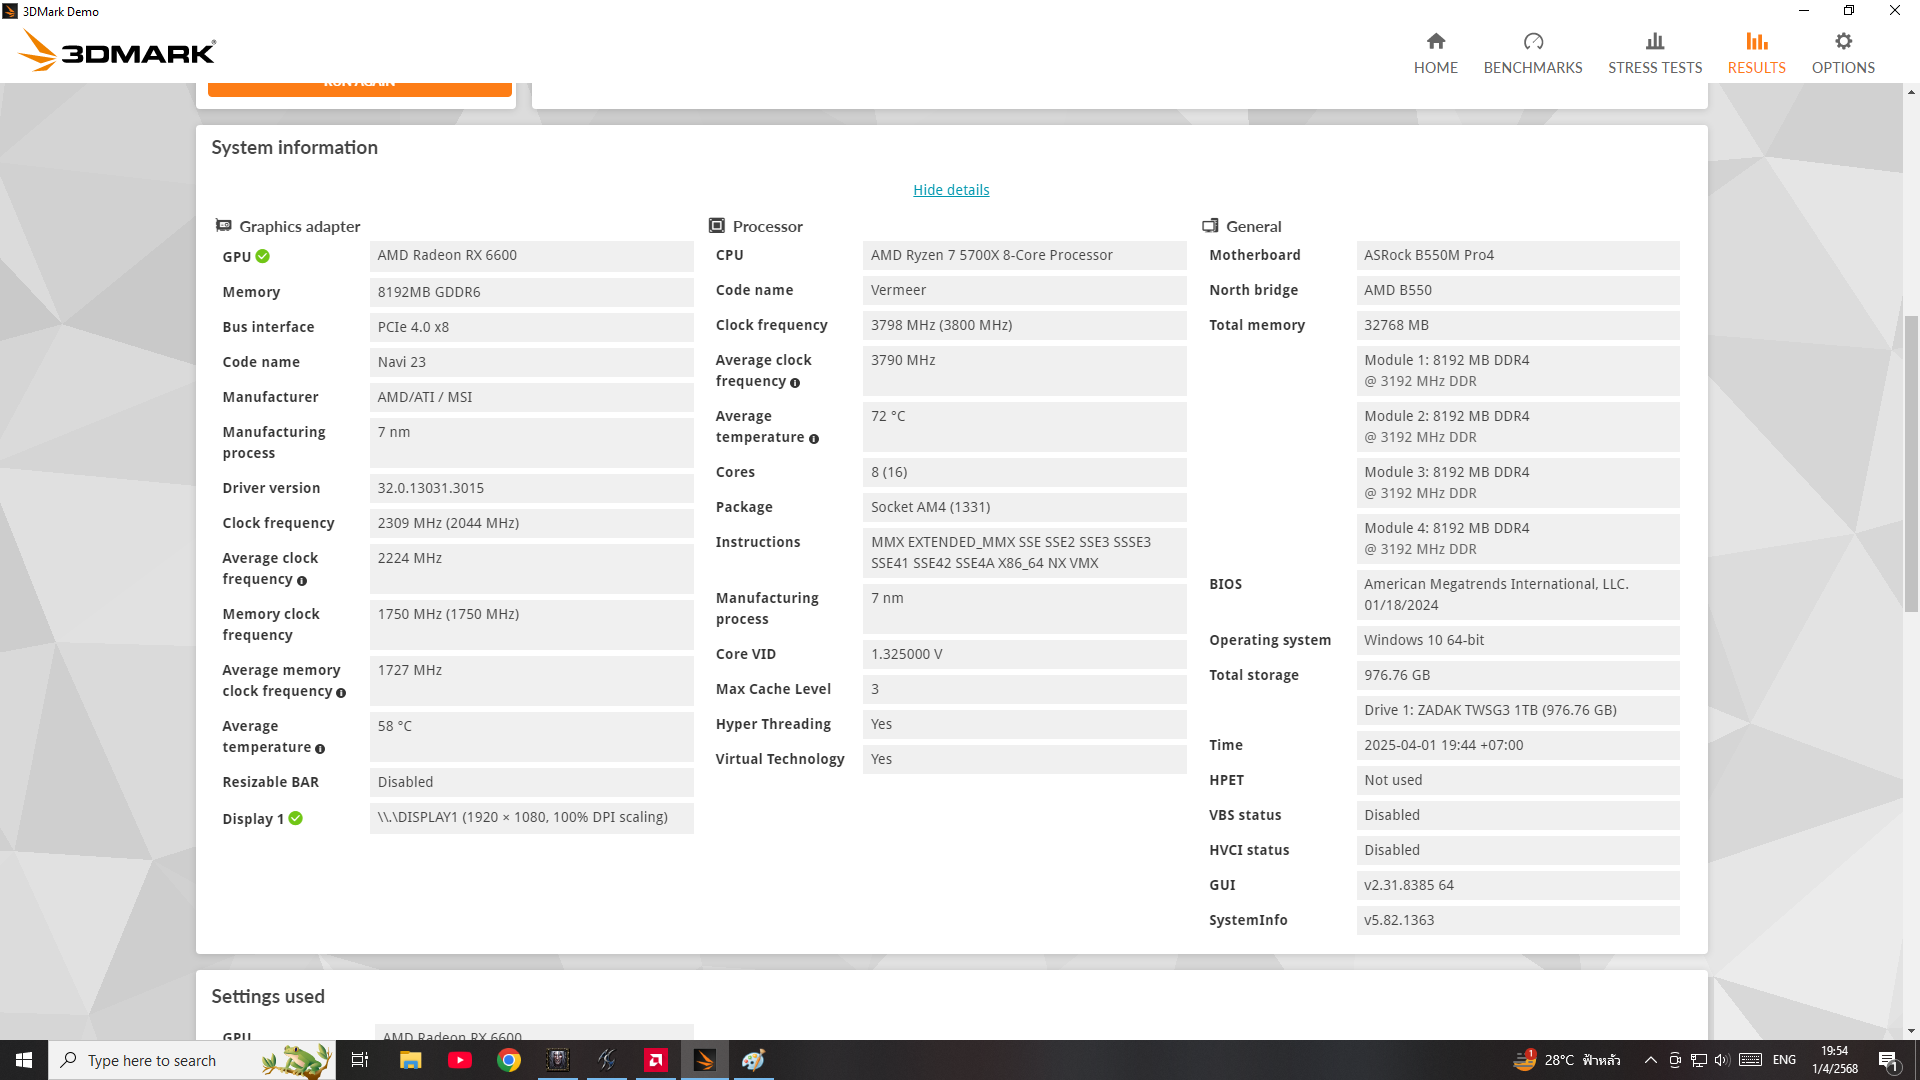Open Paint app on taskbar
This screenshot has height=1080, width=1920.
(754, 1060)
